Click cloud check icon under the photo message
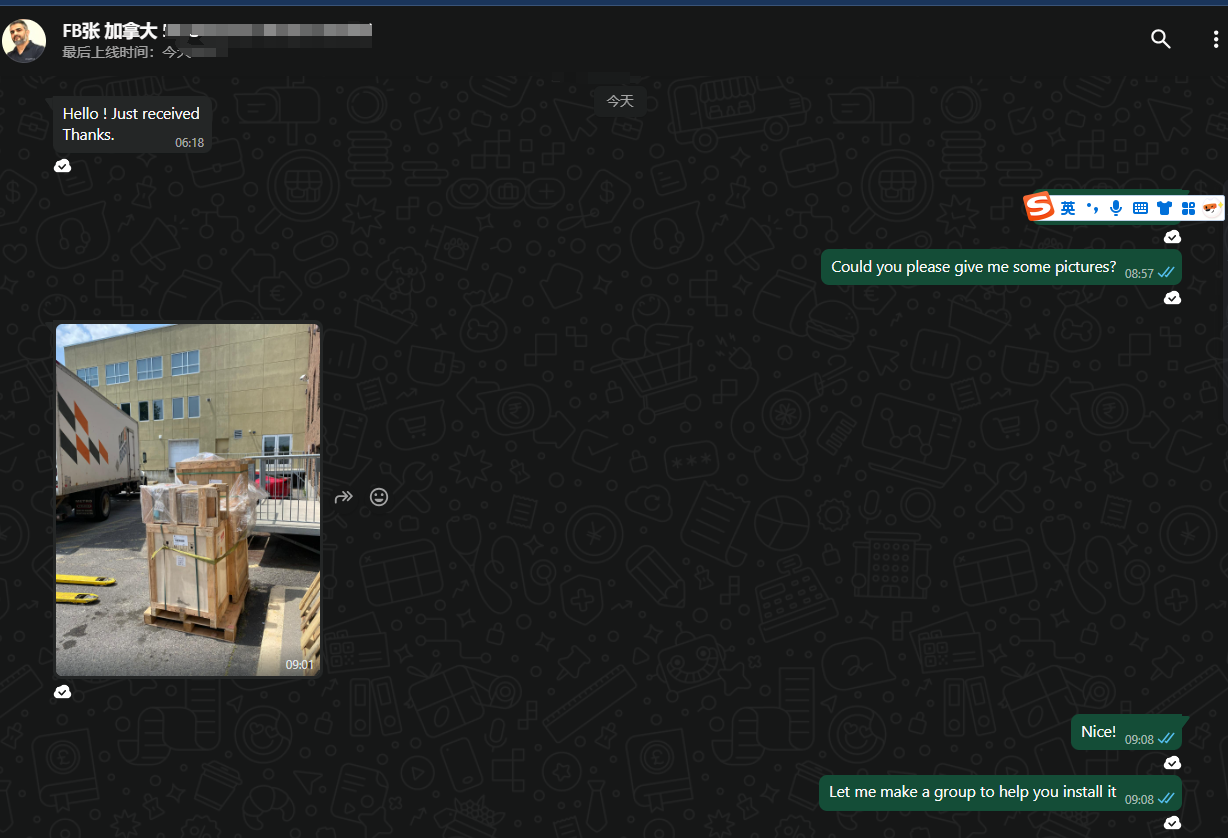Image resolution: width=1228 pixels, height=838 pixels. coord(62,692)
